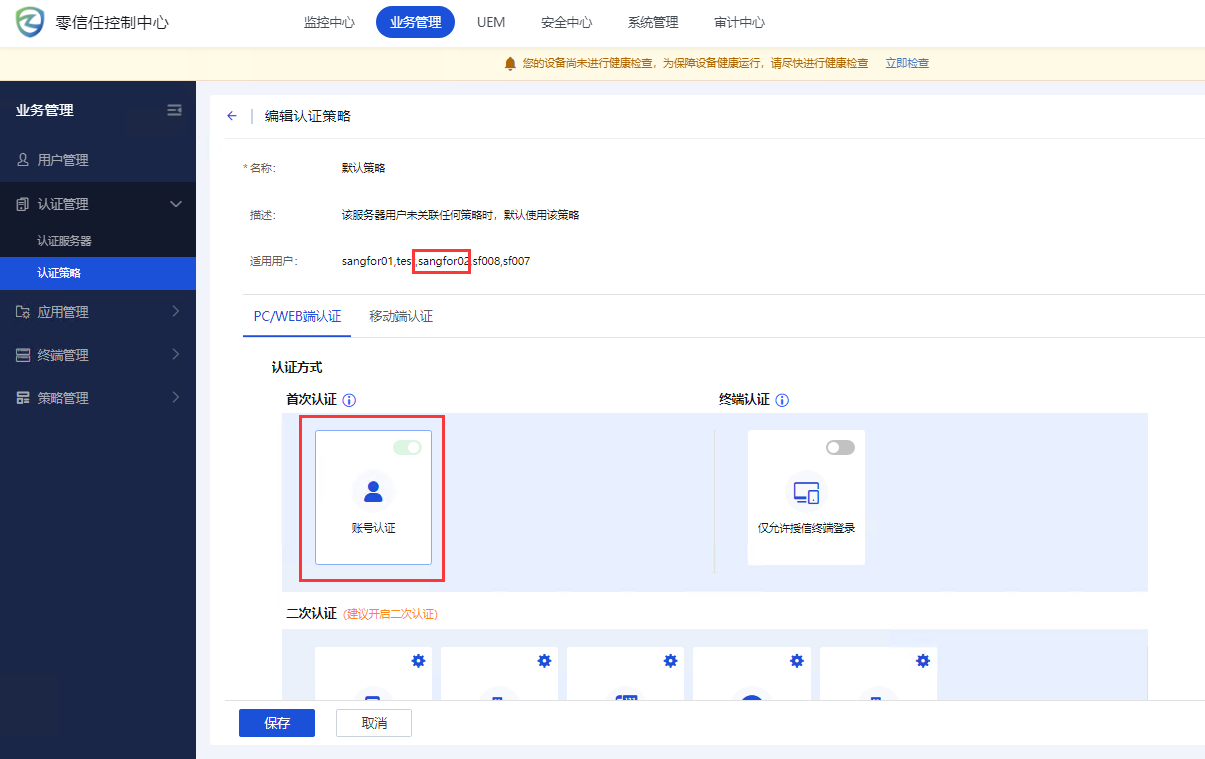Click the user sangfor01 in the 适用用户 list
Image resolution: width=1205 pixels, height=759 pixels.
367,262
